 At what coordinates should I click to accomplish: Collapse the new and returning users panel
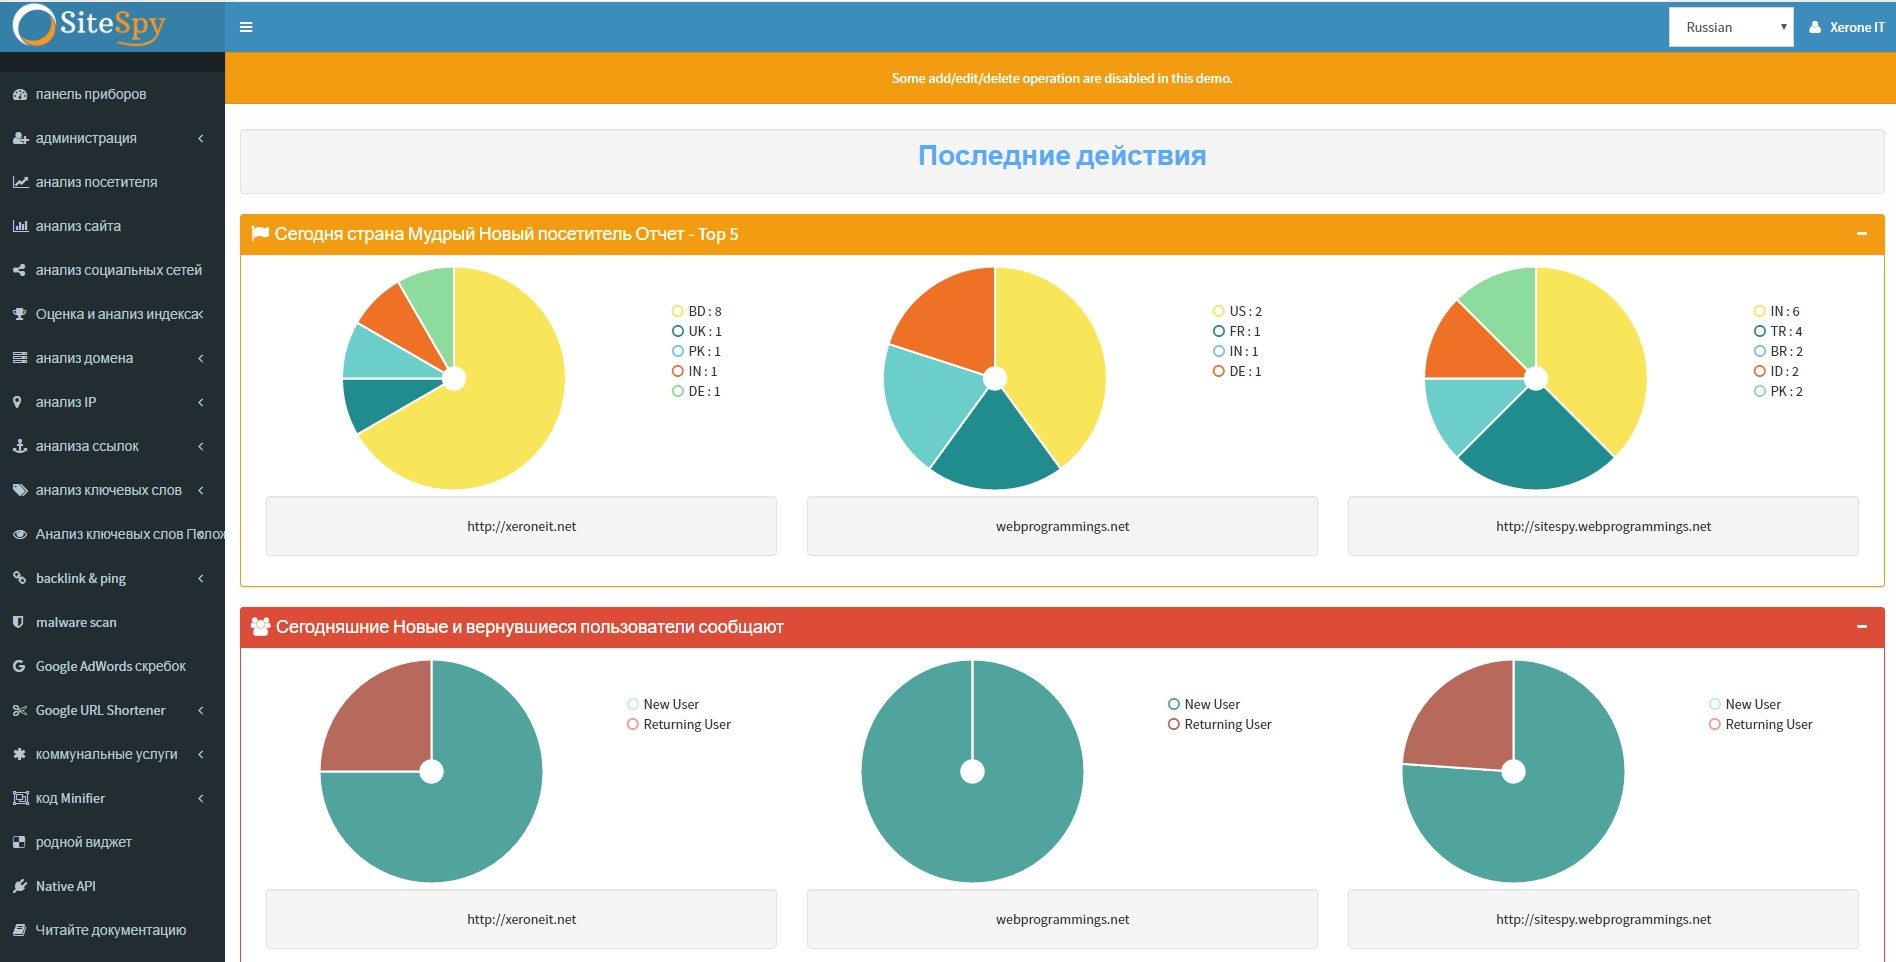(x=1862, y=626)
